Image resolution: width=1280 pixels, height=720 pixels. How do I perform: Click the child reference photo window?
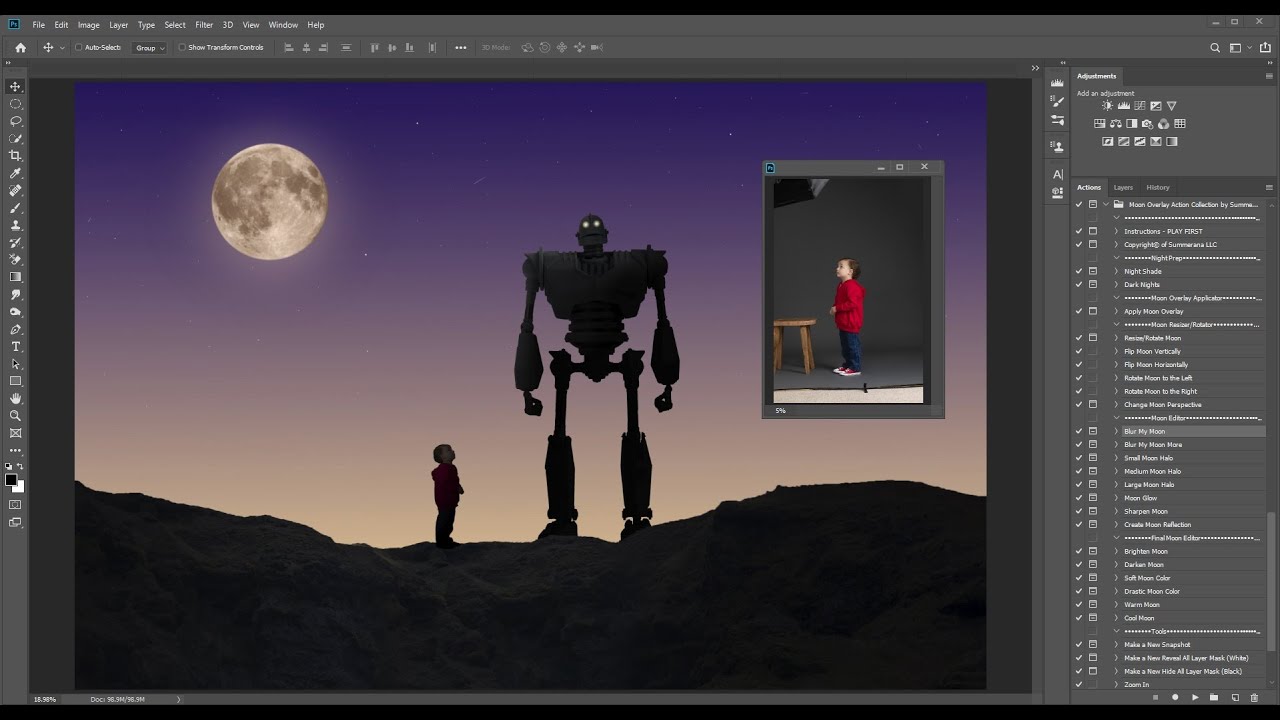tap(853, 290)
